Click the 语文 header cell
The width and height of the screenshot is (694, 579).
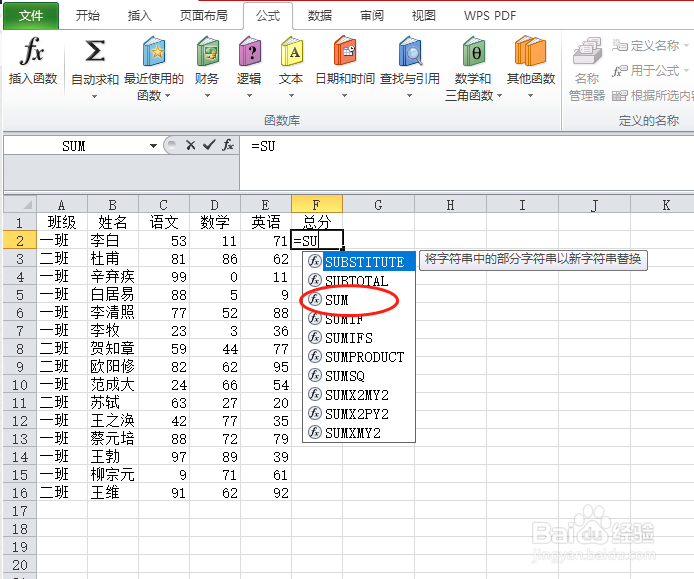click(x=164, y=222)
